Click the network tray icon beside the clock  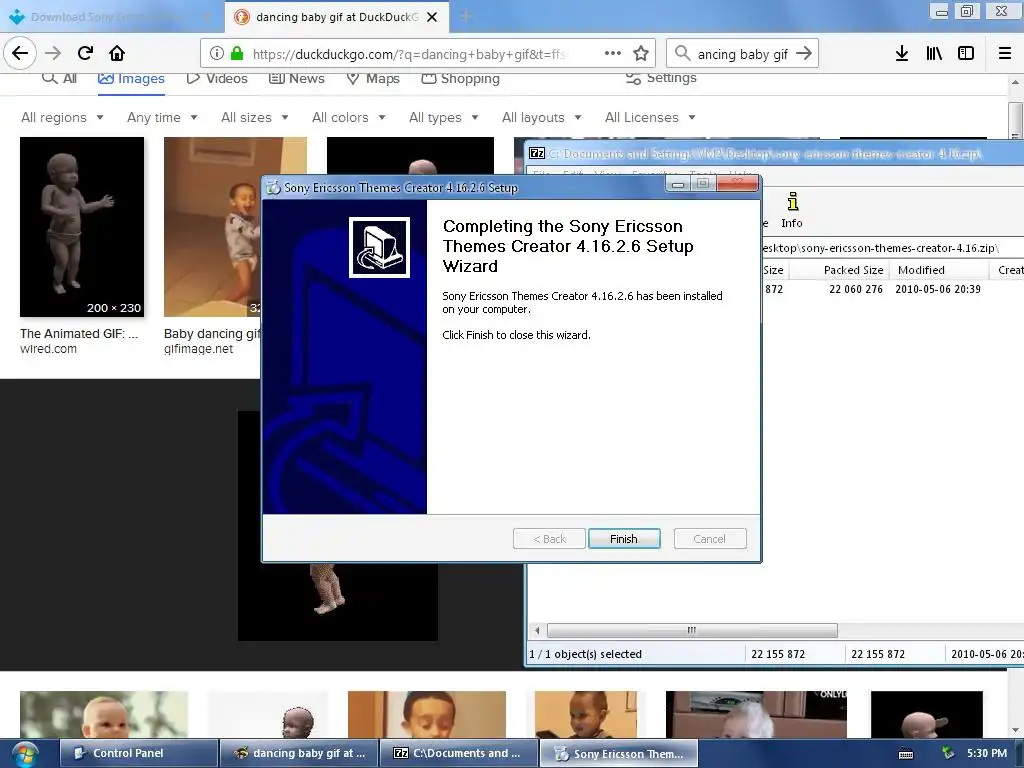pyautogui.click(x=948, y=754)
